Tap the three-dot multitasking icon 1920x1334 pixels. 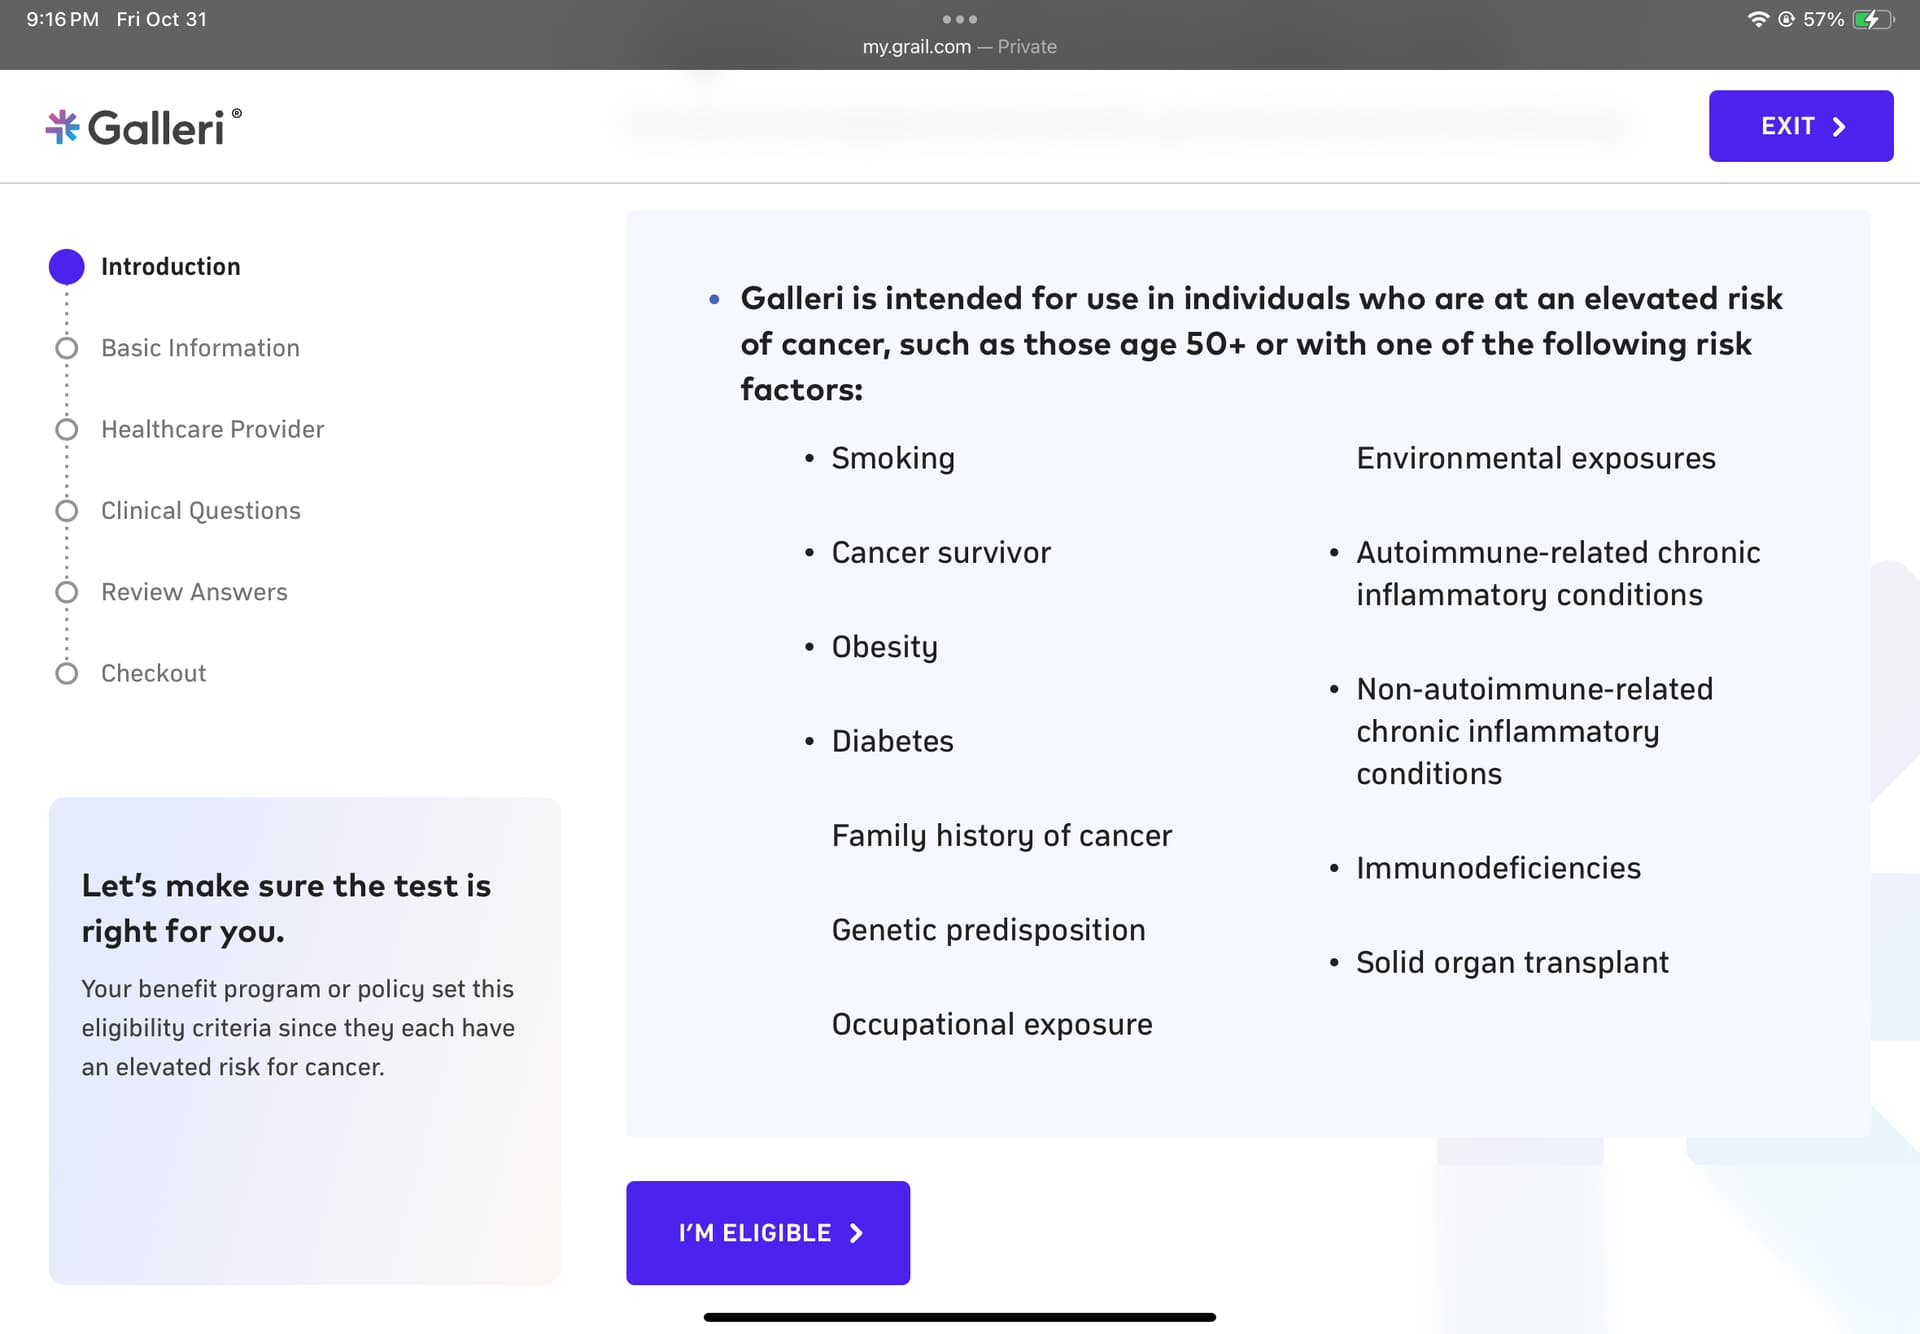pos(959,19)
